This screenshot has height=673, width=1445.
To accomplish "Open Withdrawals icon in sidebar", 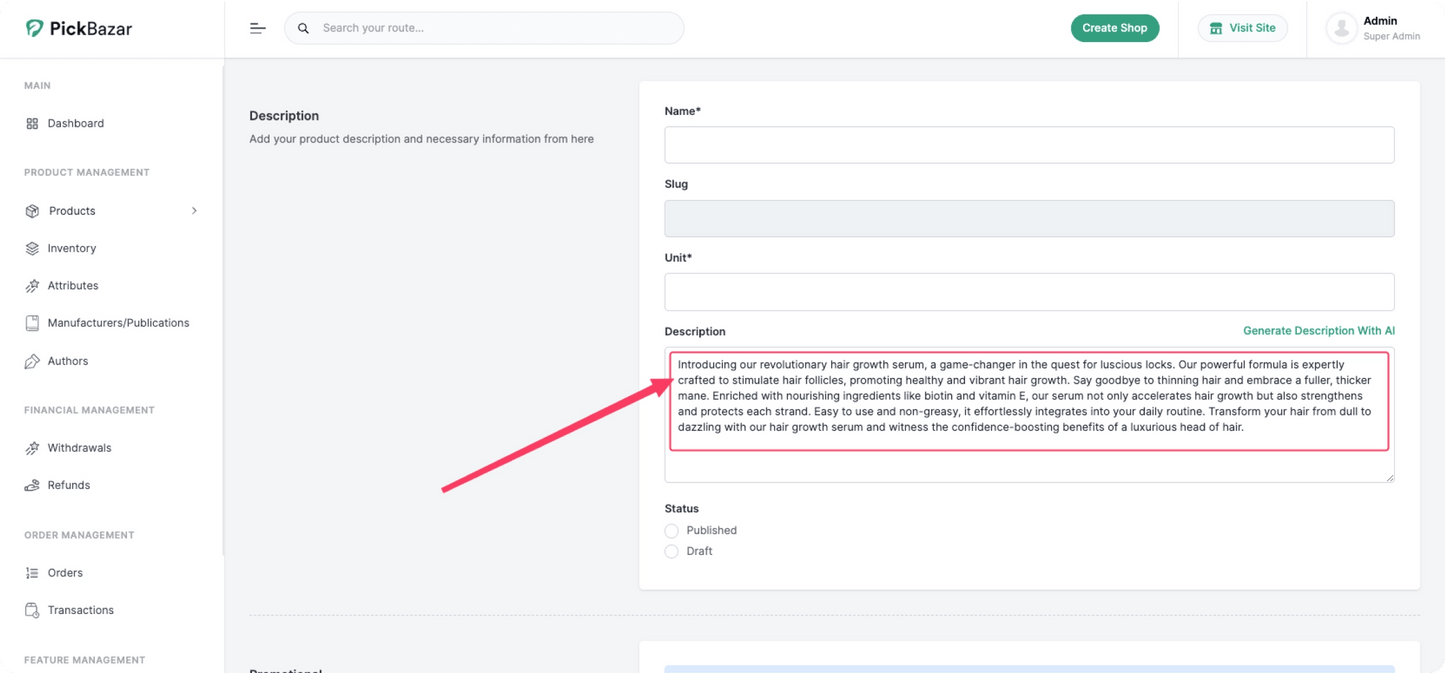I will tap(32, 448).
